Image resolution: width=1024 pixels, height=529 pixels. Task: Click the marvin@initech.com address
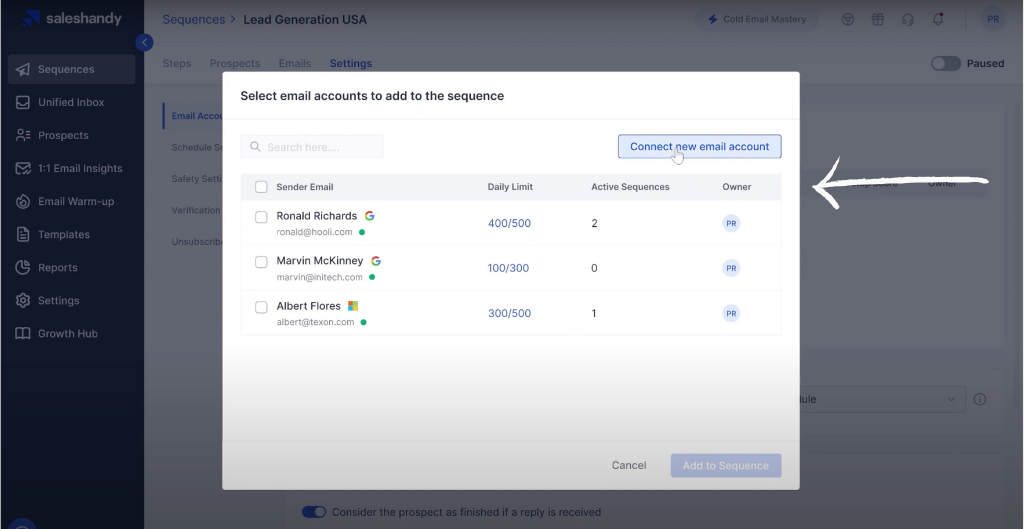pyautogui.click(x=319, y=277)
